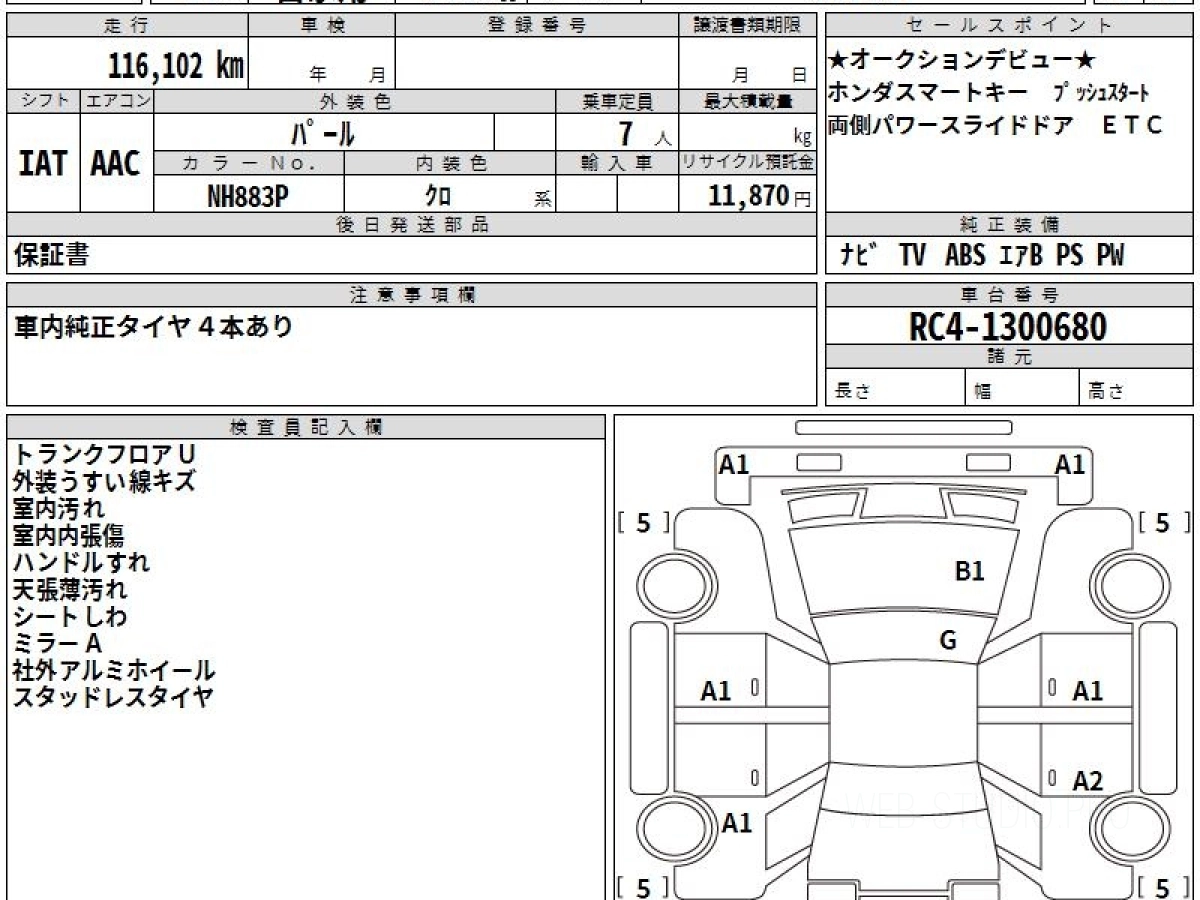
Task: Click the 検査員記入欄 header
Action: [x=306, y=427]
